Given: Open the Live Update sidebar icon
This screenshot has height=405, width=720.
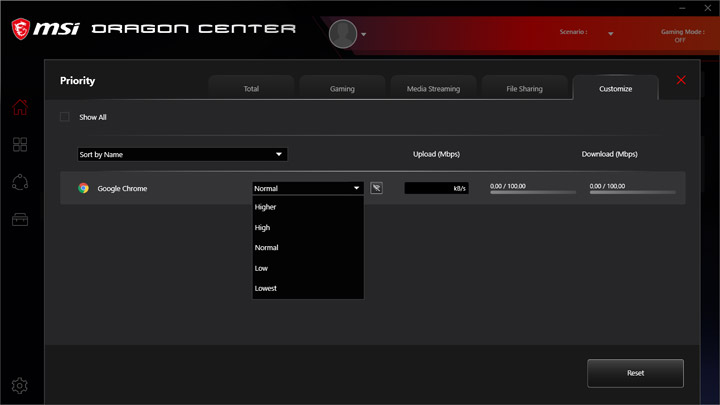Looking at the screenshot, I should click(20, 182).
